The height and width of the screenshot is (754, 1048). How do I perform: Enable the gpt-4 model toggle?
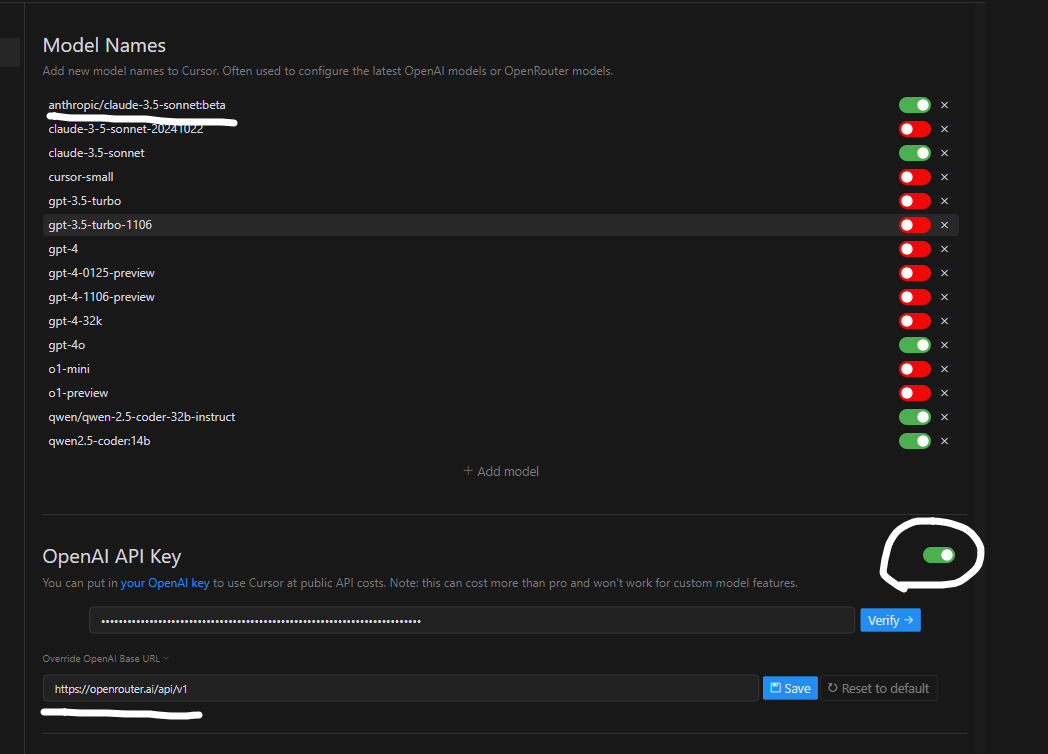pyautogui.click(x=915, y=249)
